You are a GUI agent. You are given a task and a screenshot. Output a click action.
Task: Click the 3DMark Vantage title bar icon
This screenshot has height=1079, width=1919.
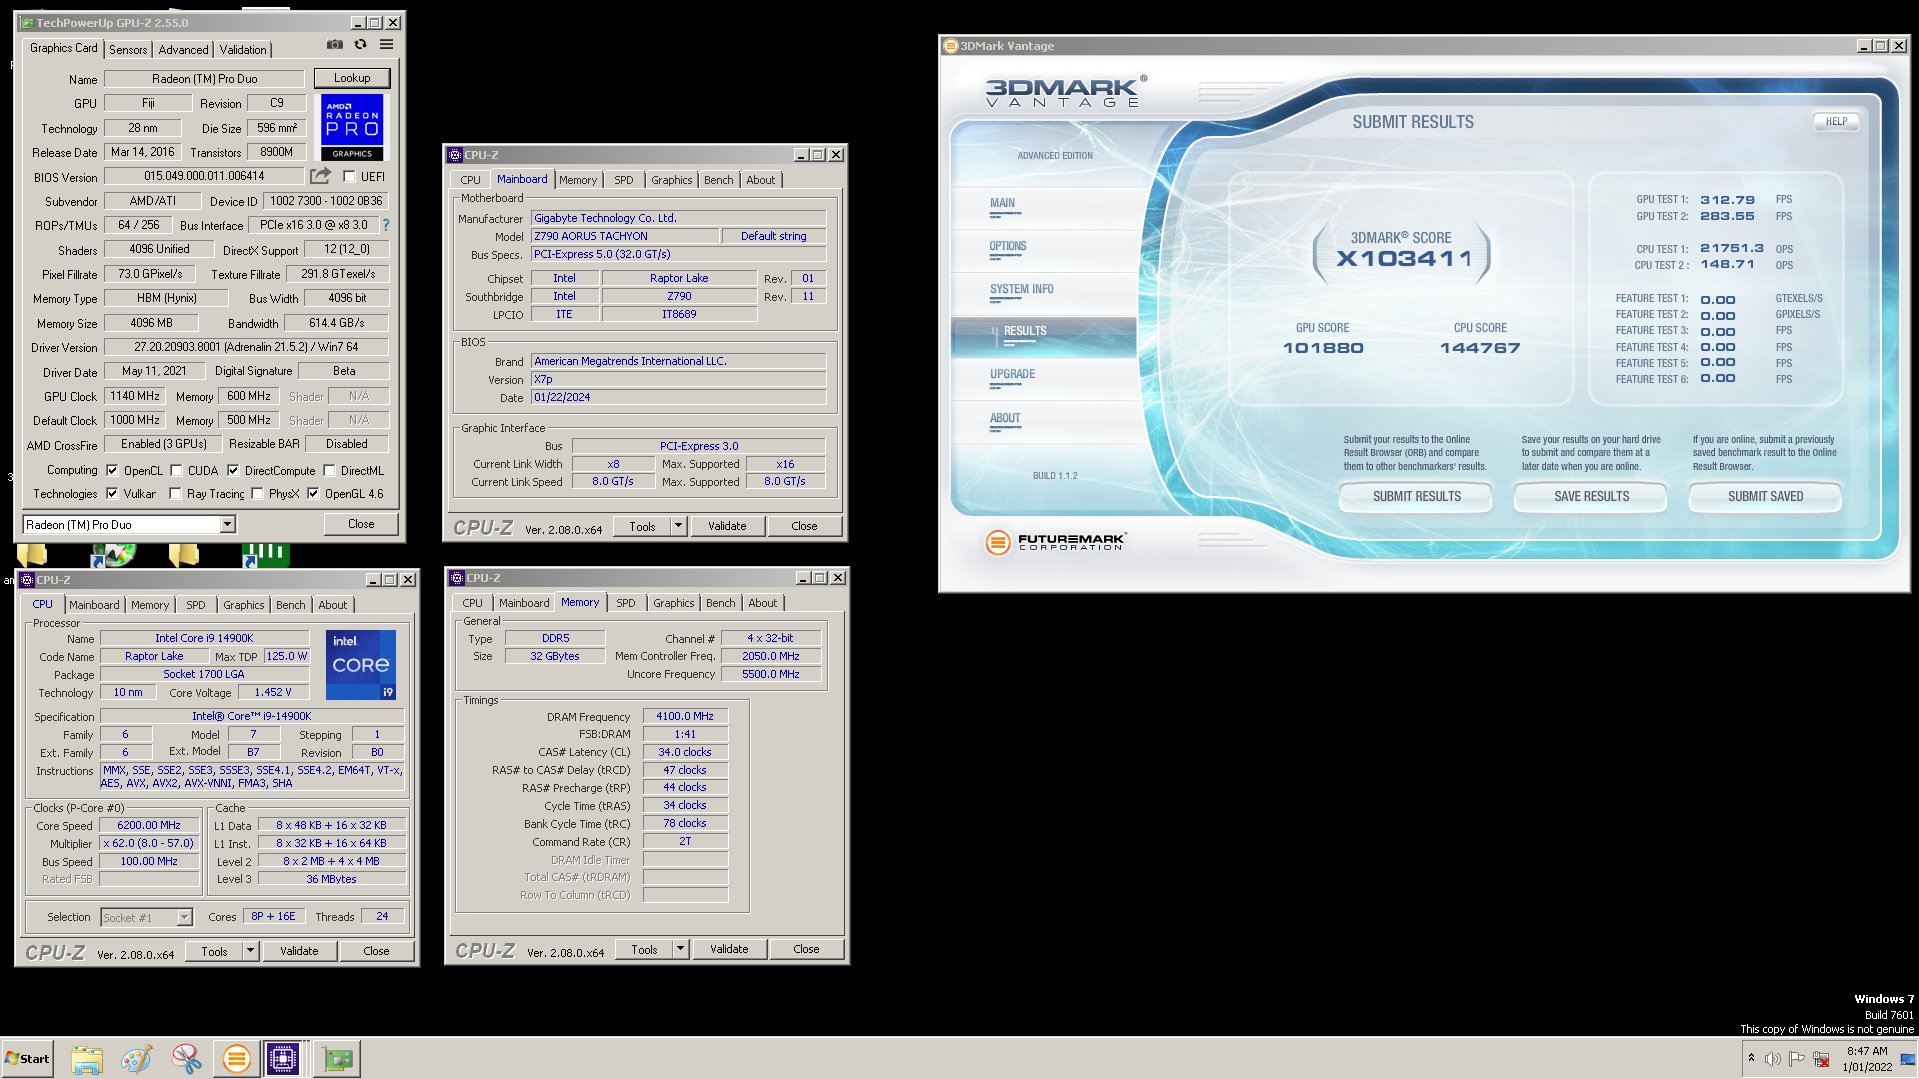tap(951, 46)
